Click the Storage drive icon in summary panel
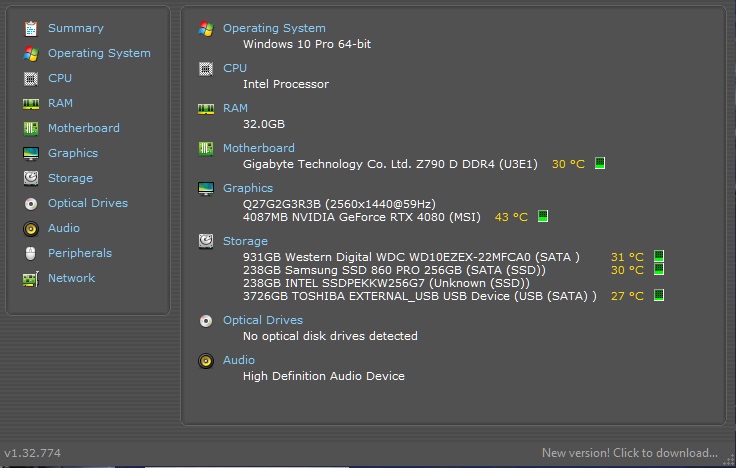736x468 pixels. [x=206, y=241]
